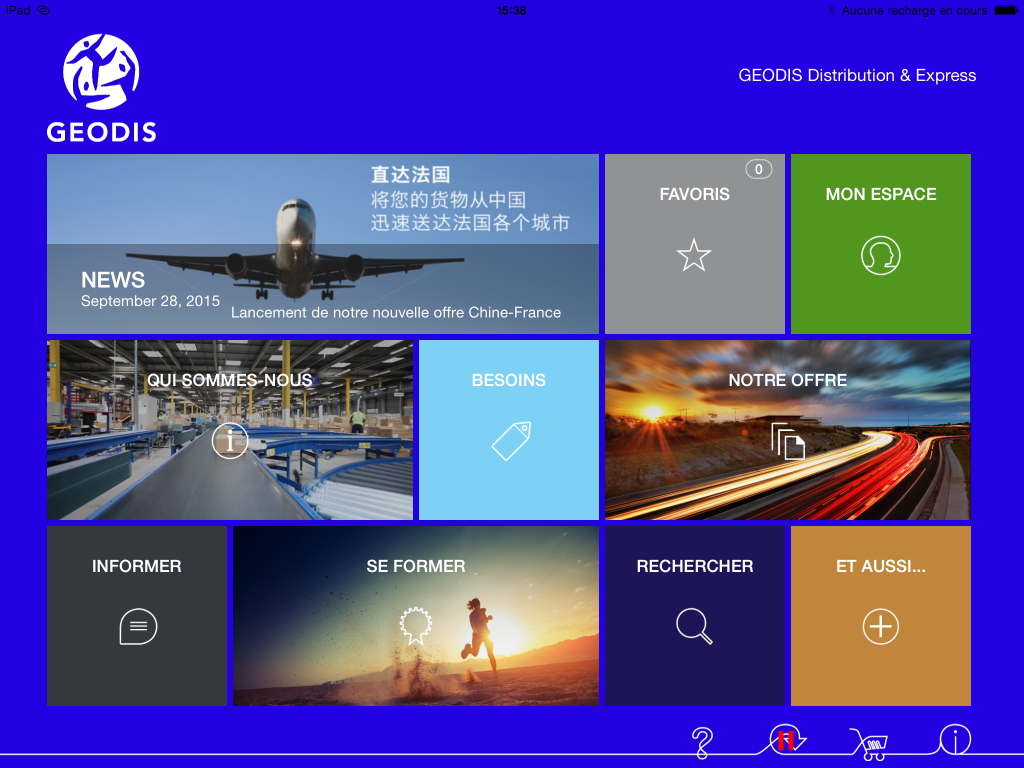Click the Rechercher magnifying glass icon

[x=694, y=627]
